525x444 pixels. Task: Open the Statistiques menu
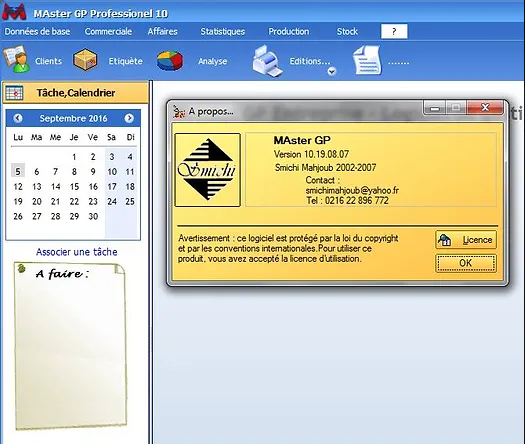pos(223,31)
